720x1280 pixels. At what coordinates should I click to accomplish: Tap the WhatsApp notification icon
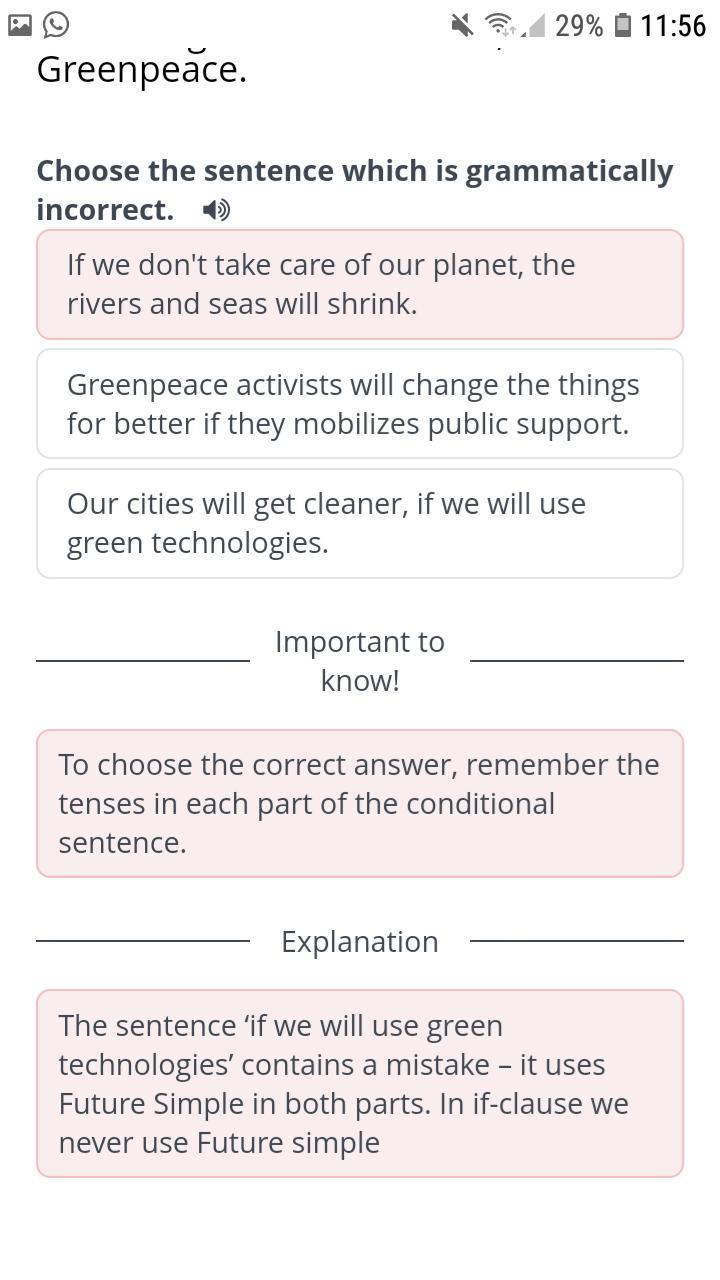(56, 25)
